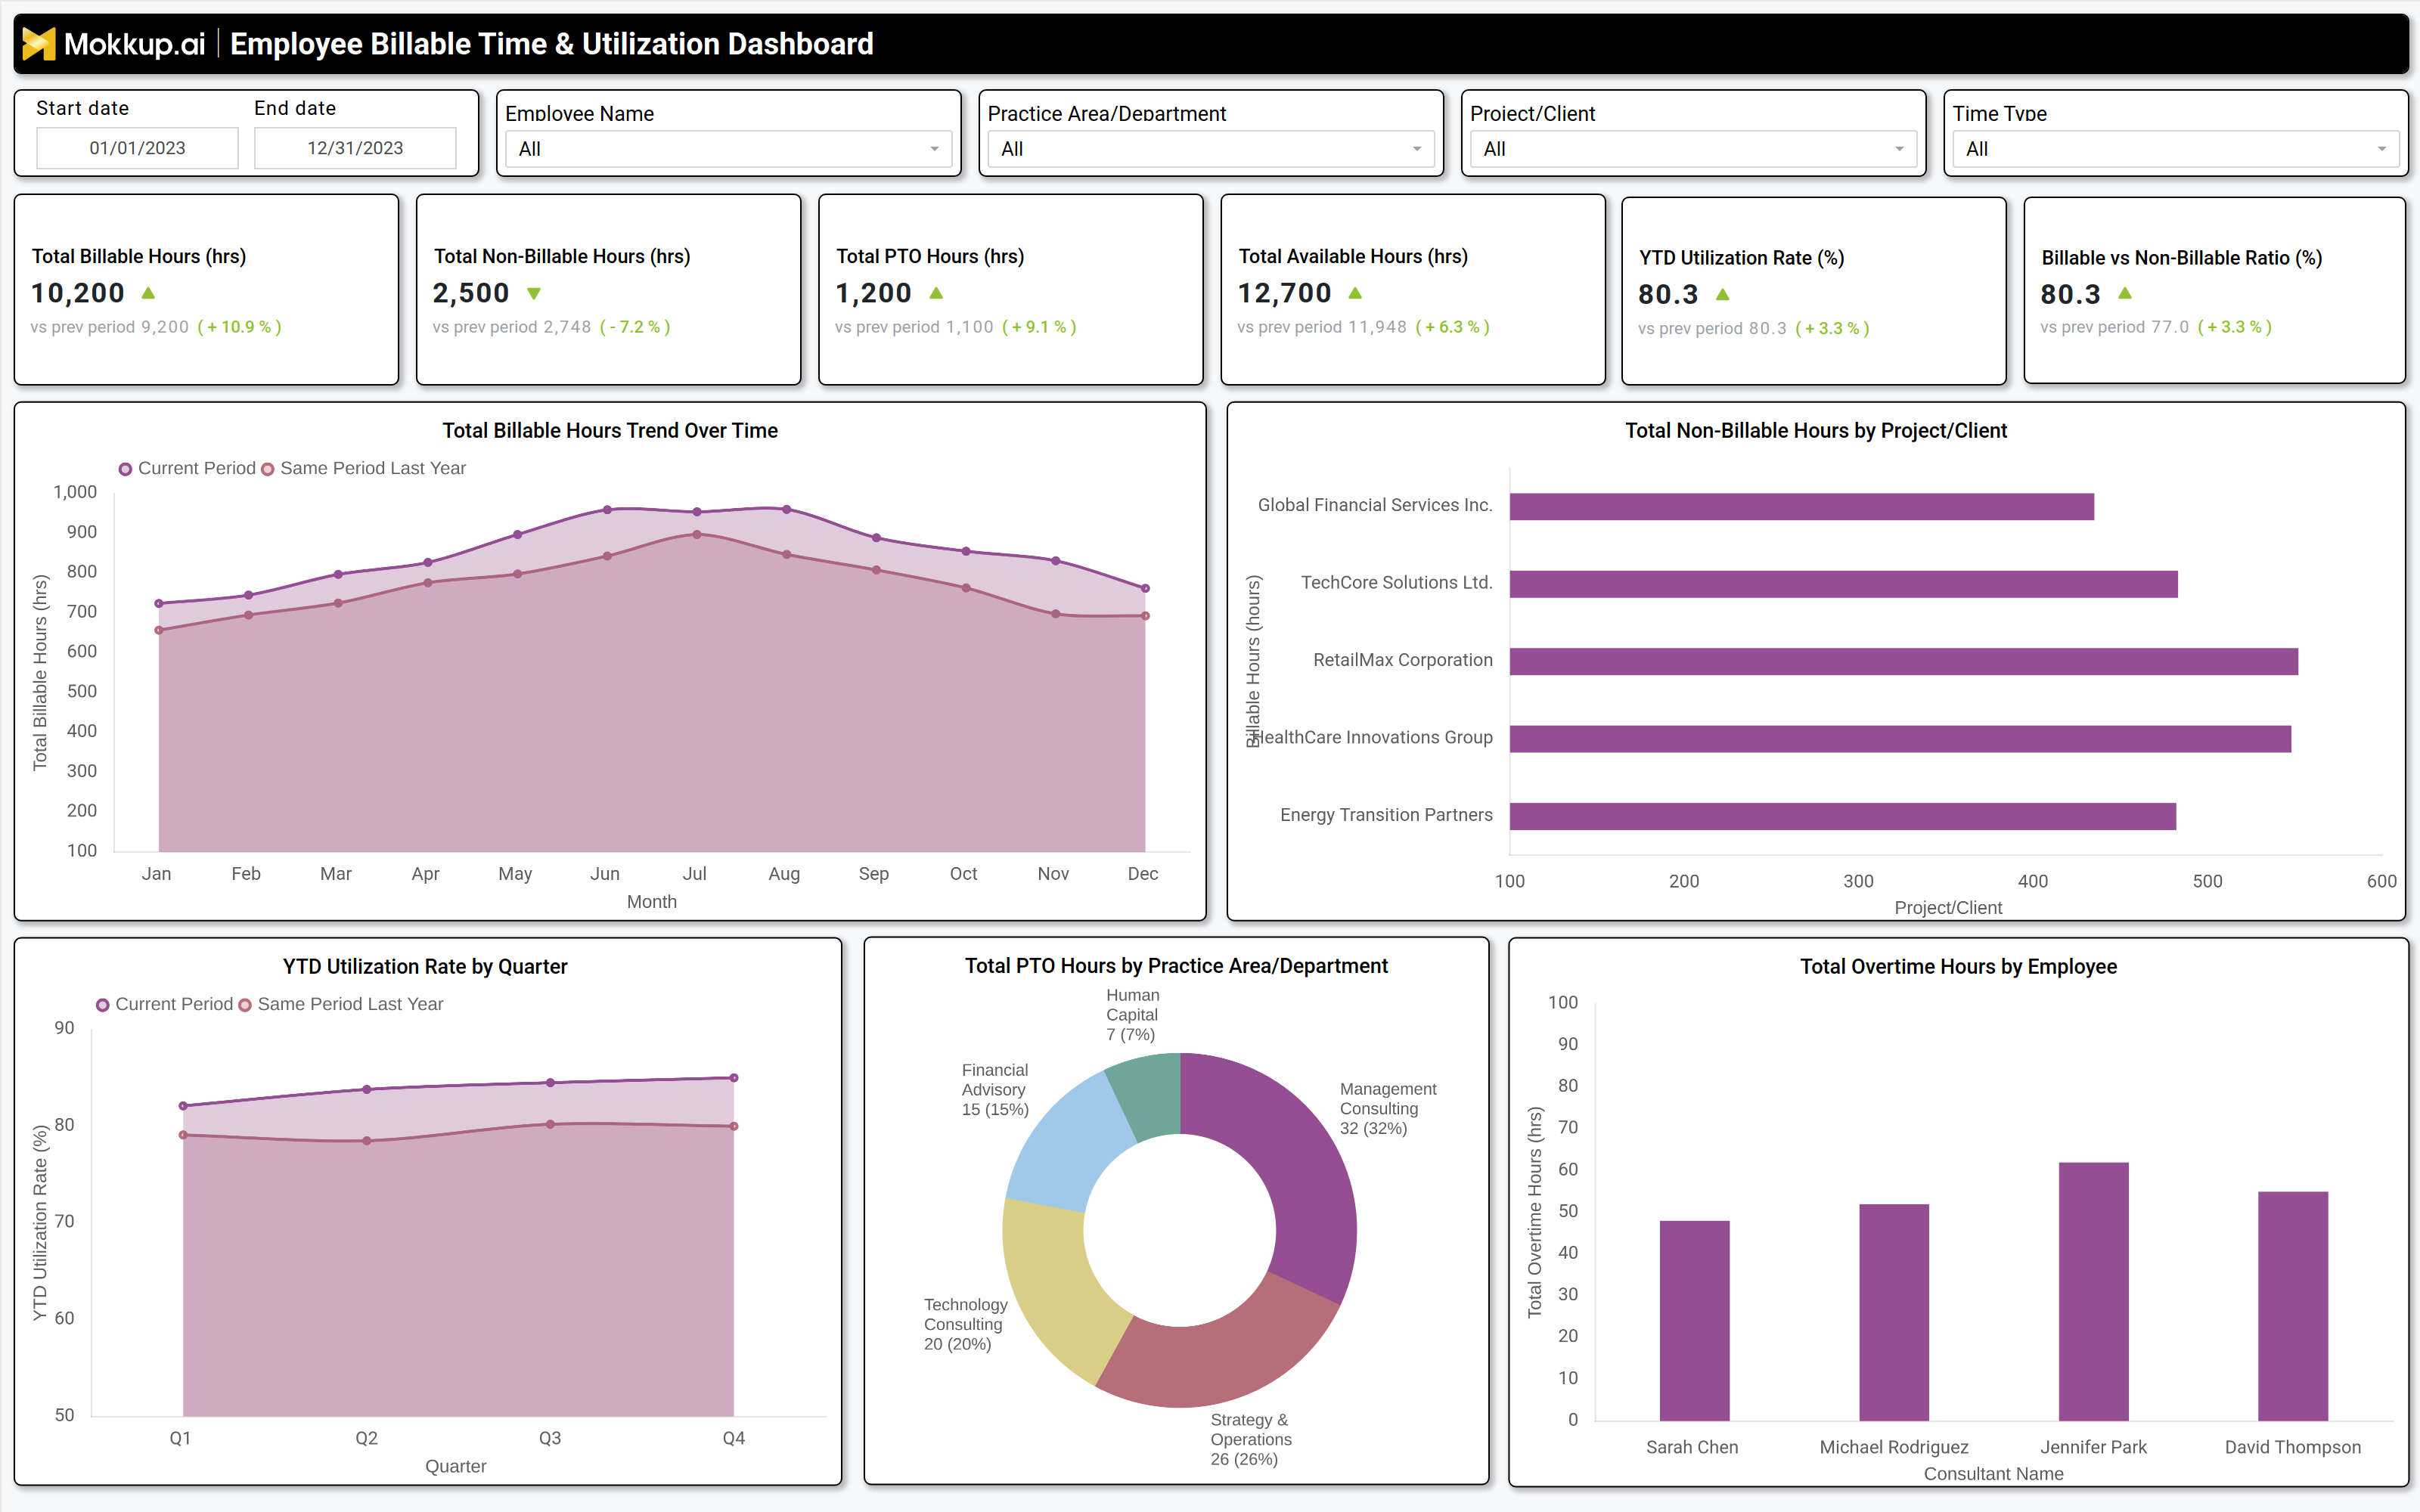Select the RetailMax Corporation bar
2420x1512 pixels.
point(1904,661)
